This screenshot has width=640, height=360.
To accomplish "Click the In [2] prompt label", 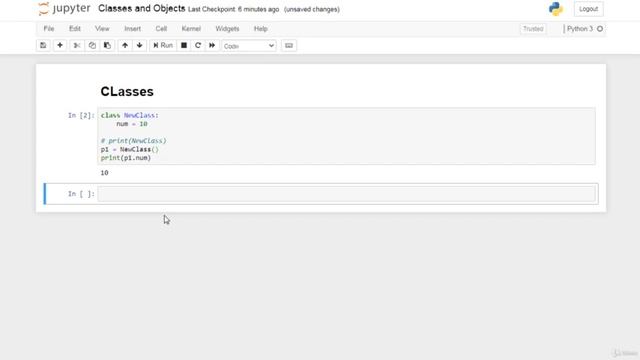I will click(81, 116).
